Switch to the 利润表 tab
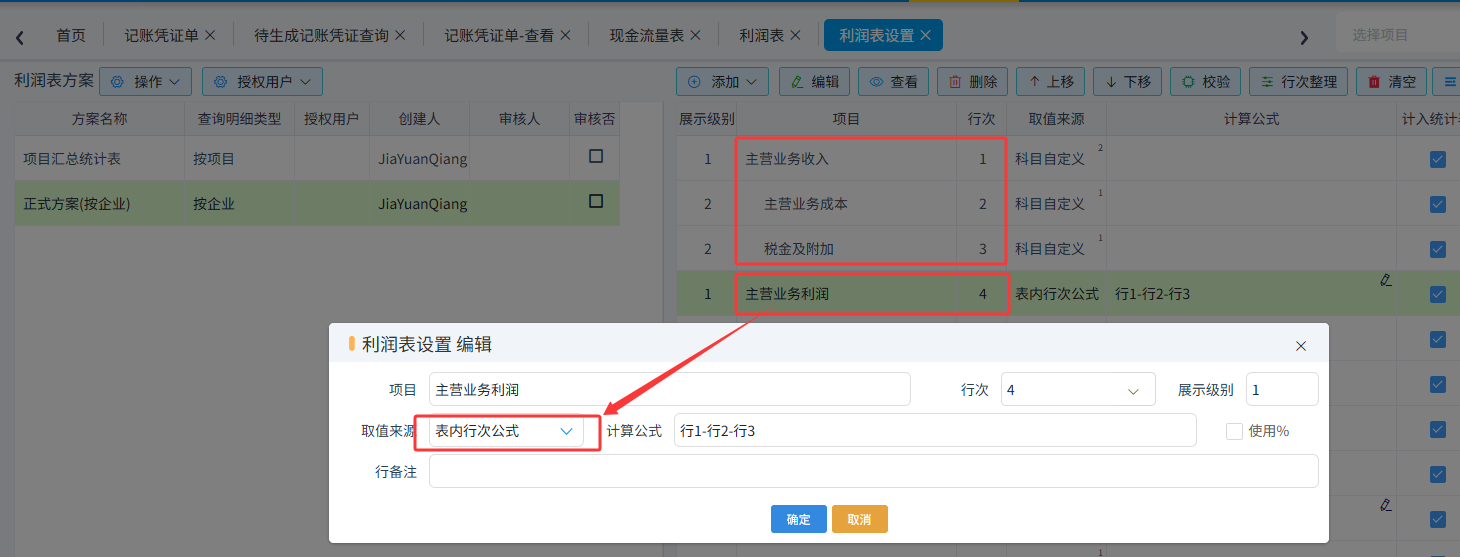The width and height of the screenshot is (1460, 557). (x=762, y=35)
